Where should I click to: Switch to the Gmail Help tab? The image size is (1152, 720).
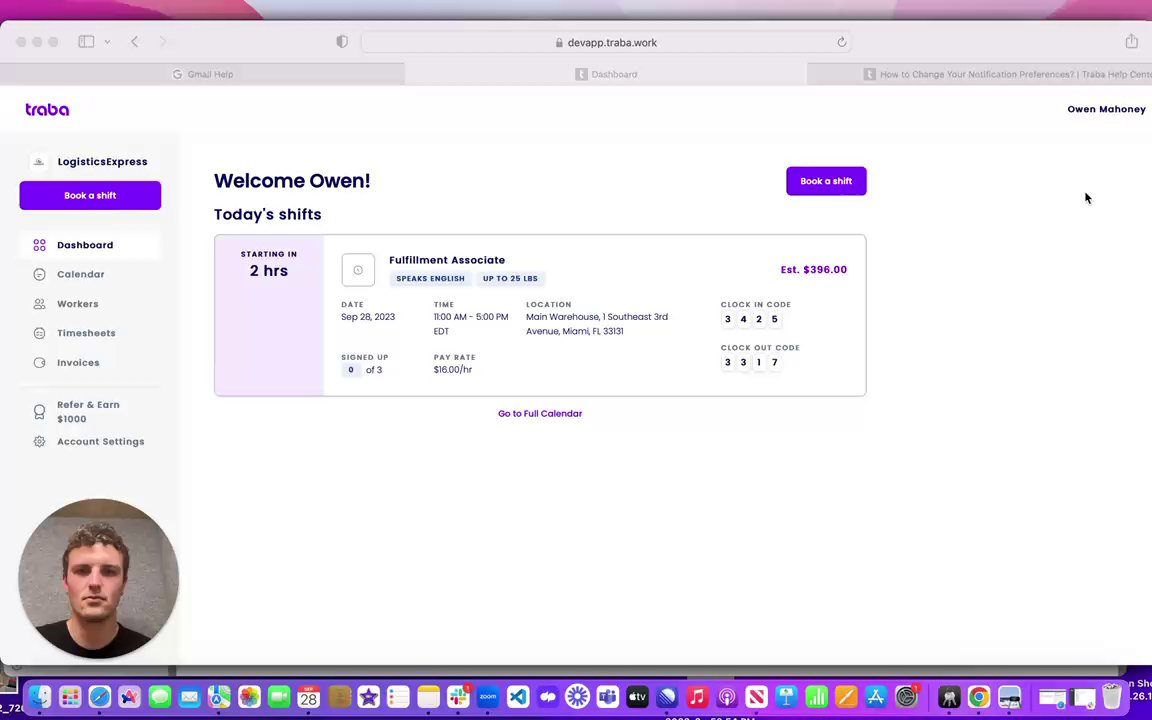[x=202, y=74]
